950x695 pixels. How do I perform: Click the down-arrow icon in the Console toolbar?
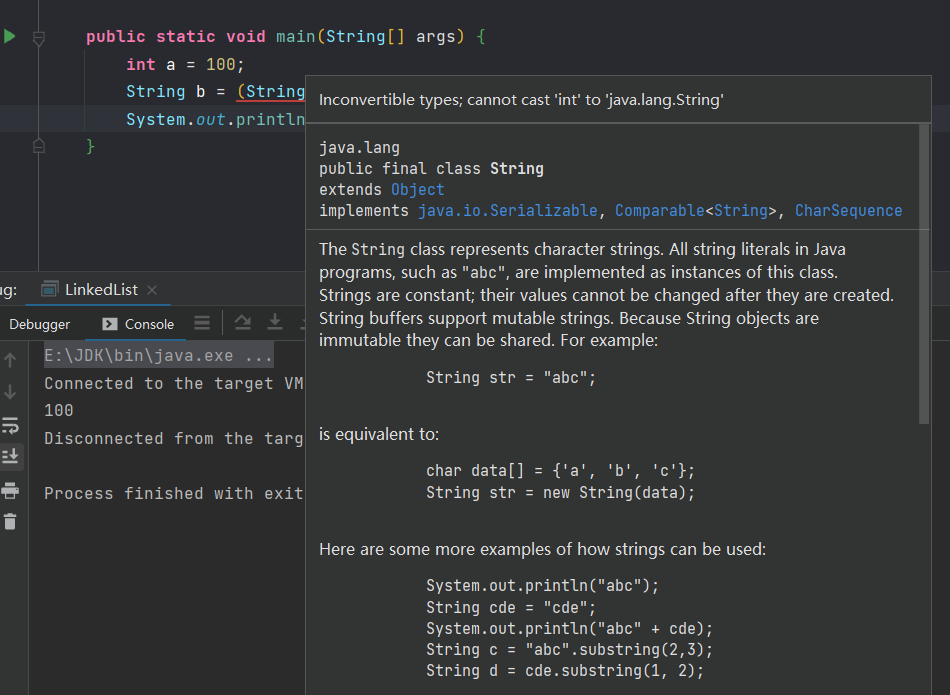pyautogui.click(x=275, y=322)
